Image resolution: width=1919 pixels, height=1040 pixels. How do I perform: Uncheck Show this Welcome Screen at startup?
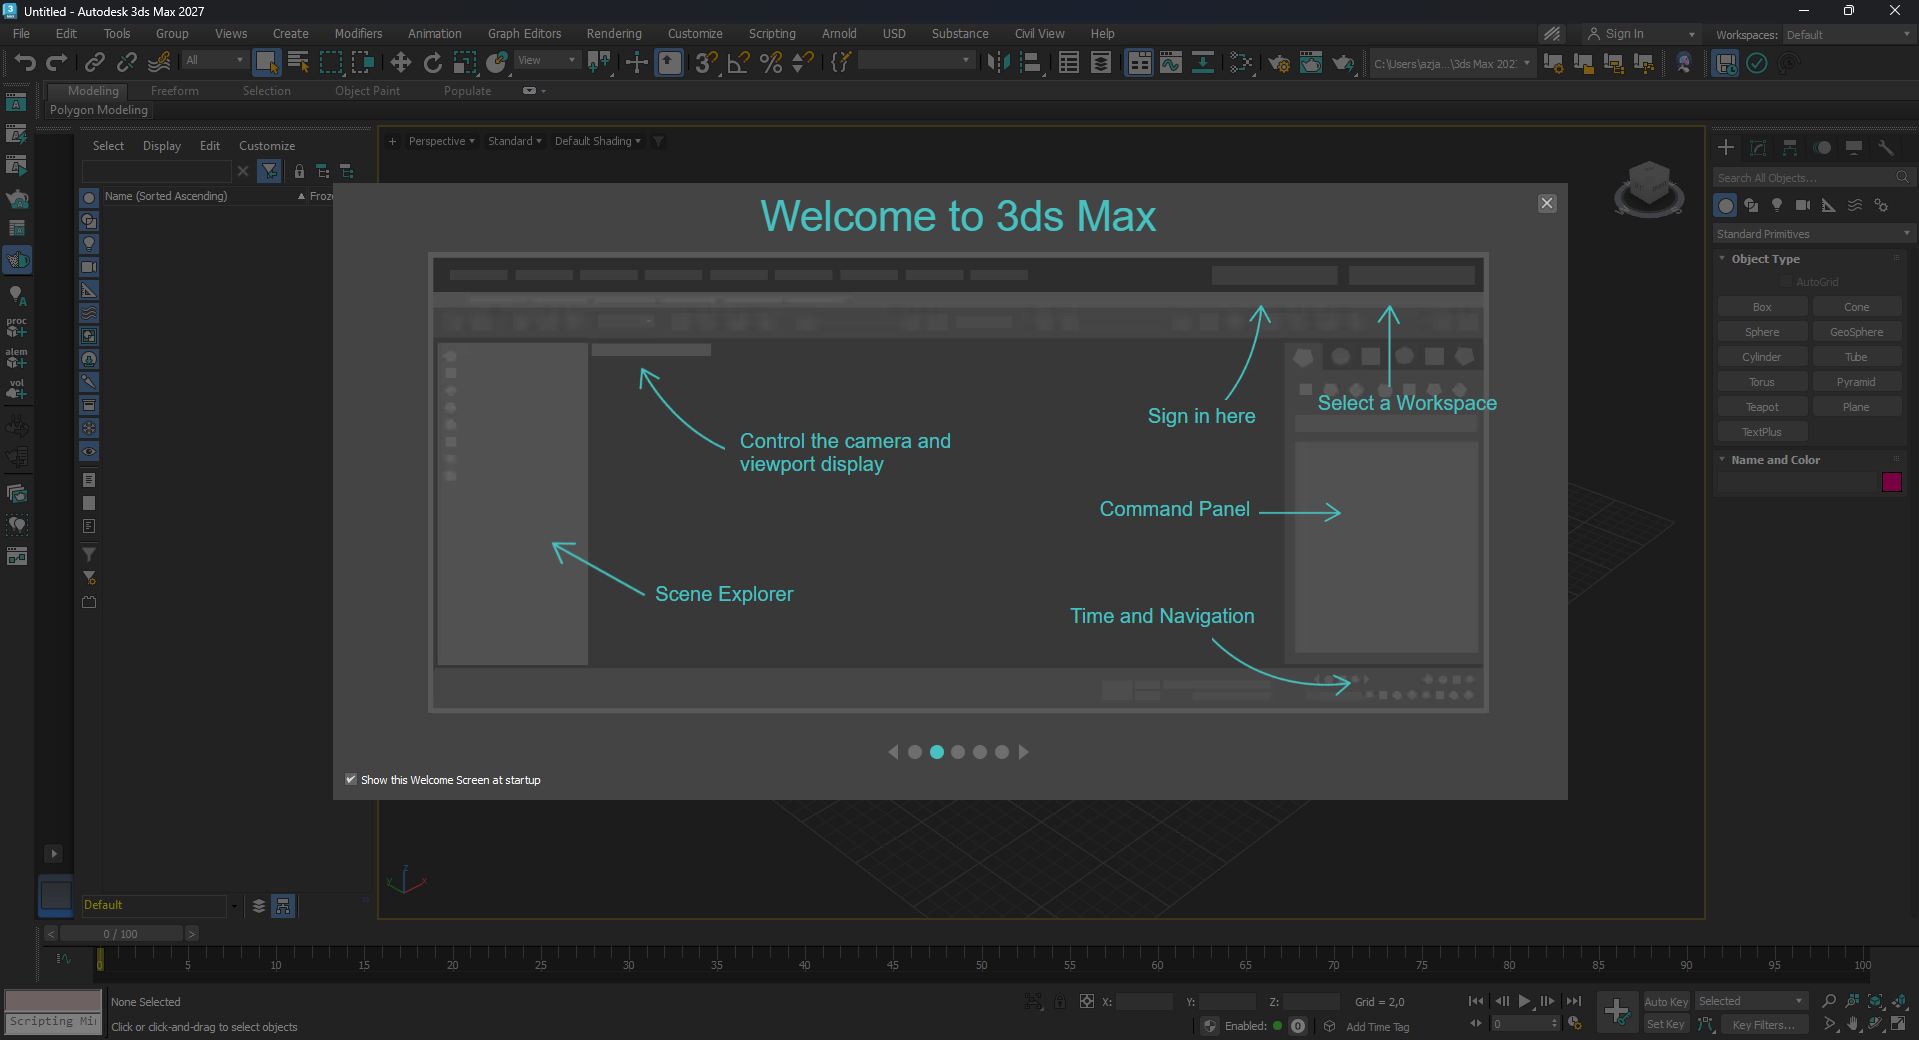pos(351,779)
